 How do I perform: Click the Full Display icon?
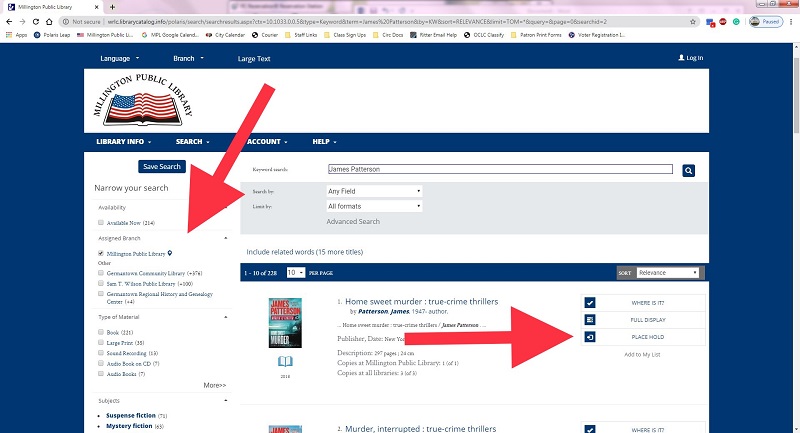click(589, 320)
